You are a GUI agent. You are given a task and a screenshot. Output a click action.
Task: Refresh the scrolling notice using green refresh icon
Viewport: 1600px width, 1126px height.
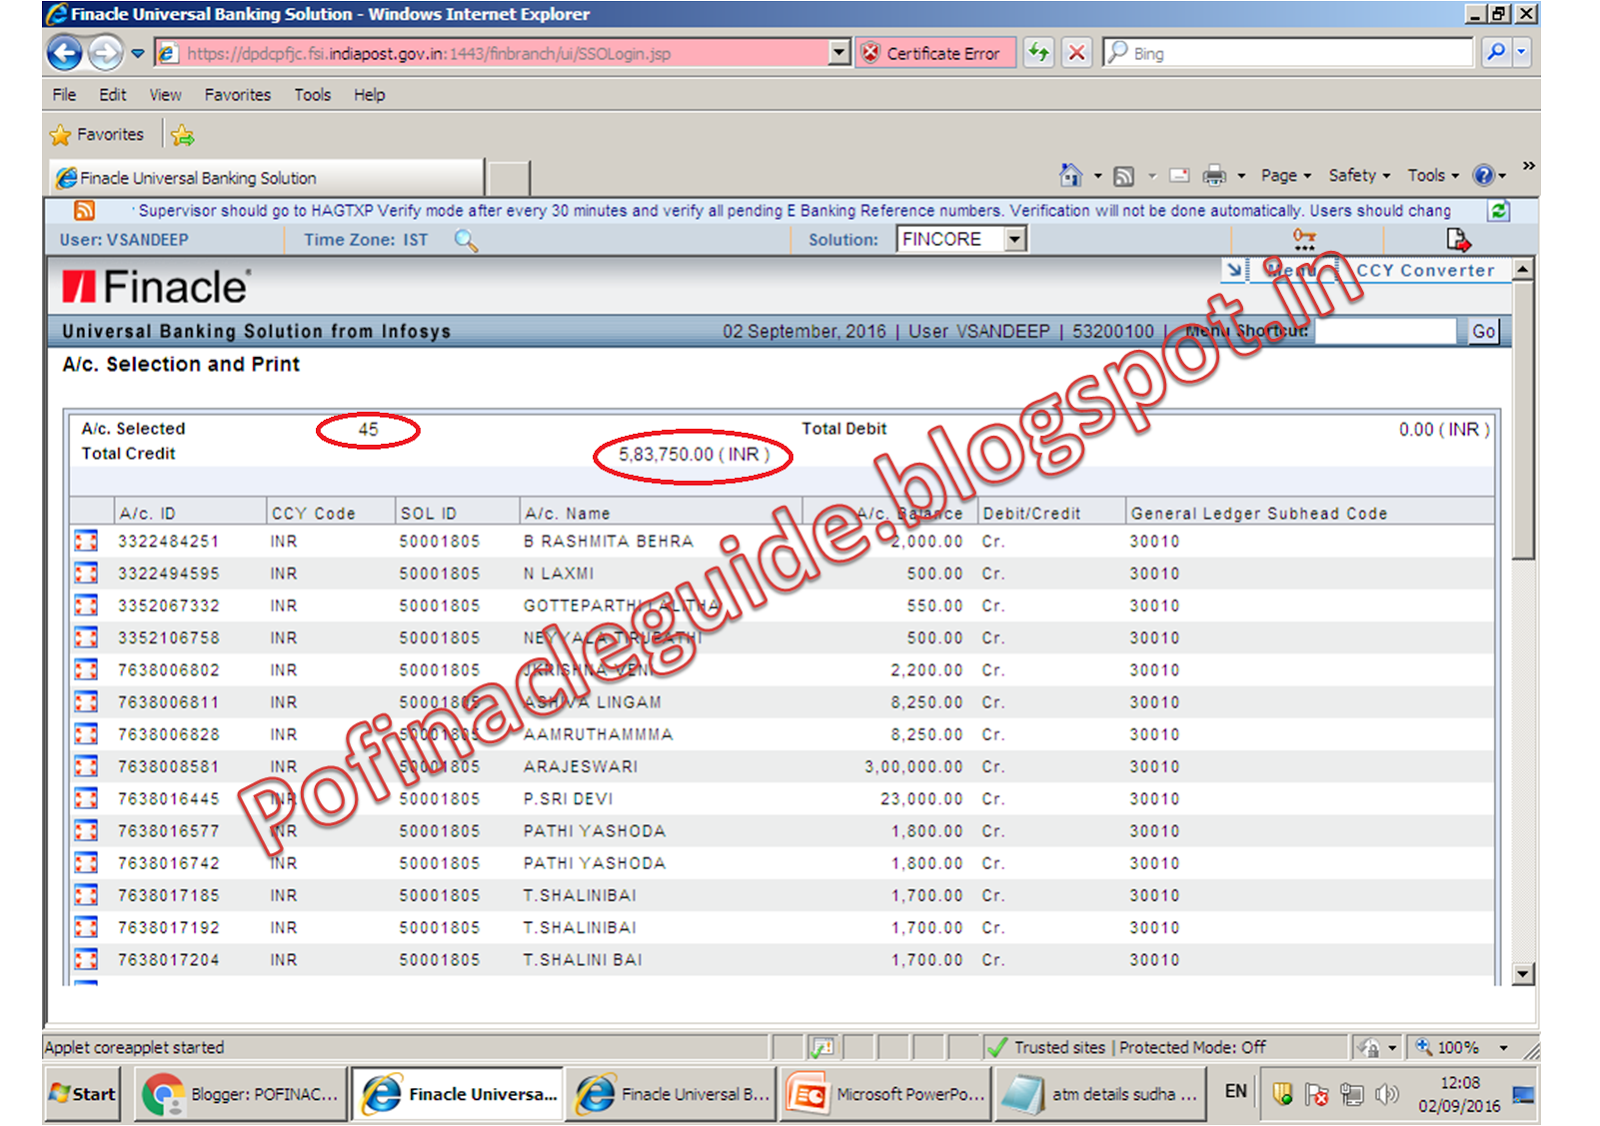coord(1496,210)
